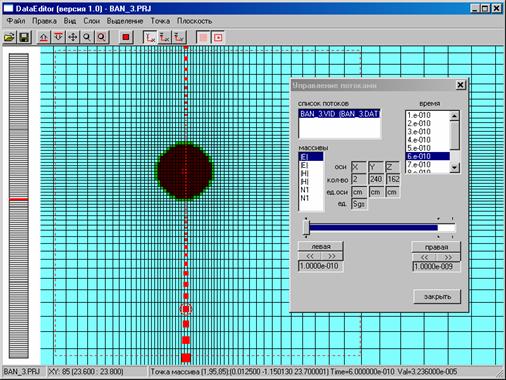Screen dimensions: 506x380
Task: Open the Файл menu
Action: tap(16, 21)
